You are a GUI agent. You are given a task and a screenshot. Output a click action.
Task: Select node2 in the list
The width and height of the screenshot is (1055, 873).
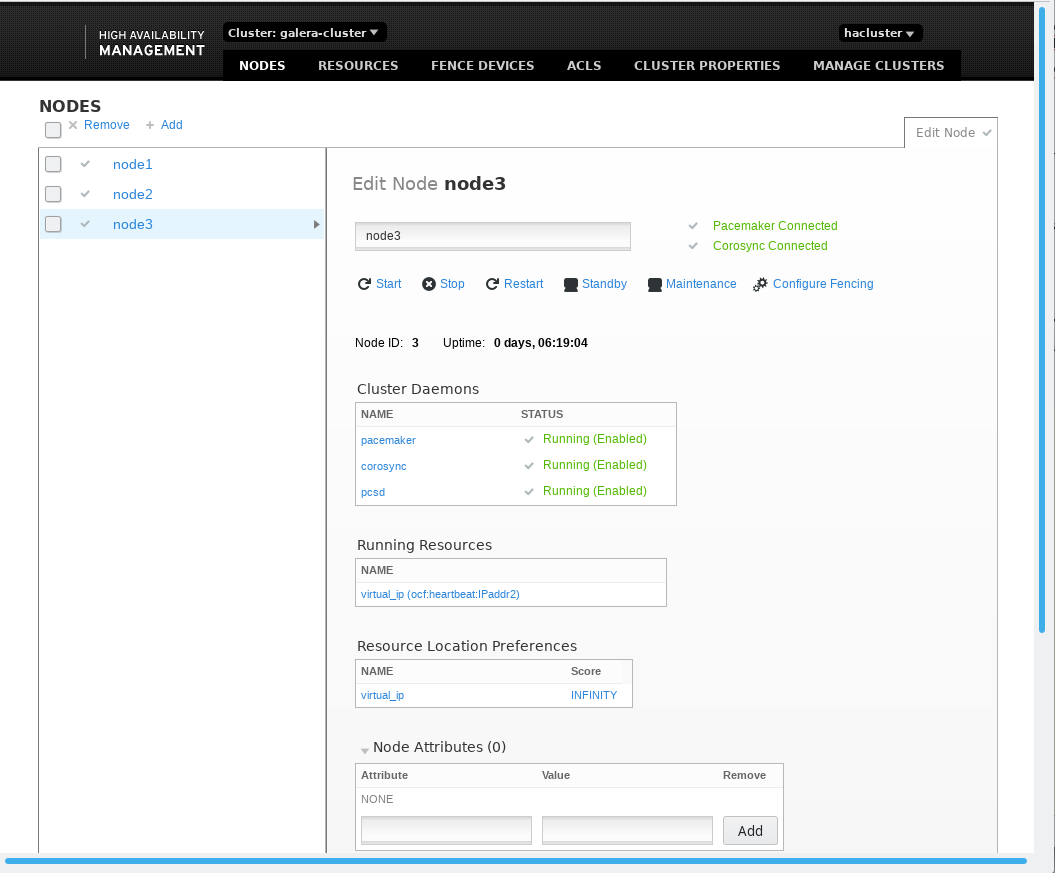133,194
